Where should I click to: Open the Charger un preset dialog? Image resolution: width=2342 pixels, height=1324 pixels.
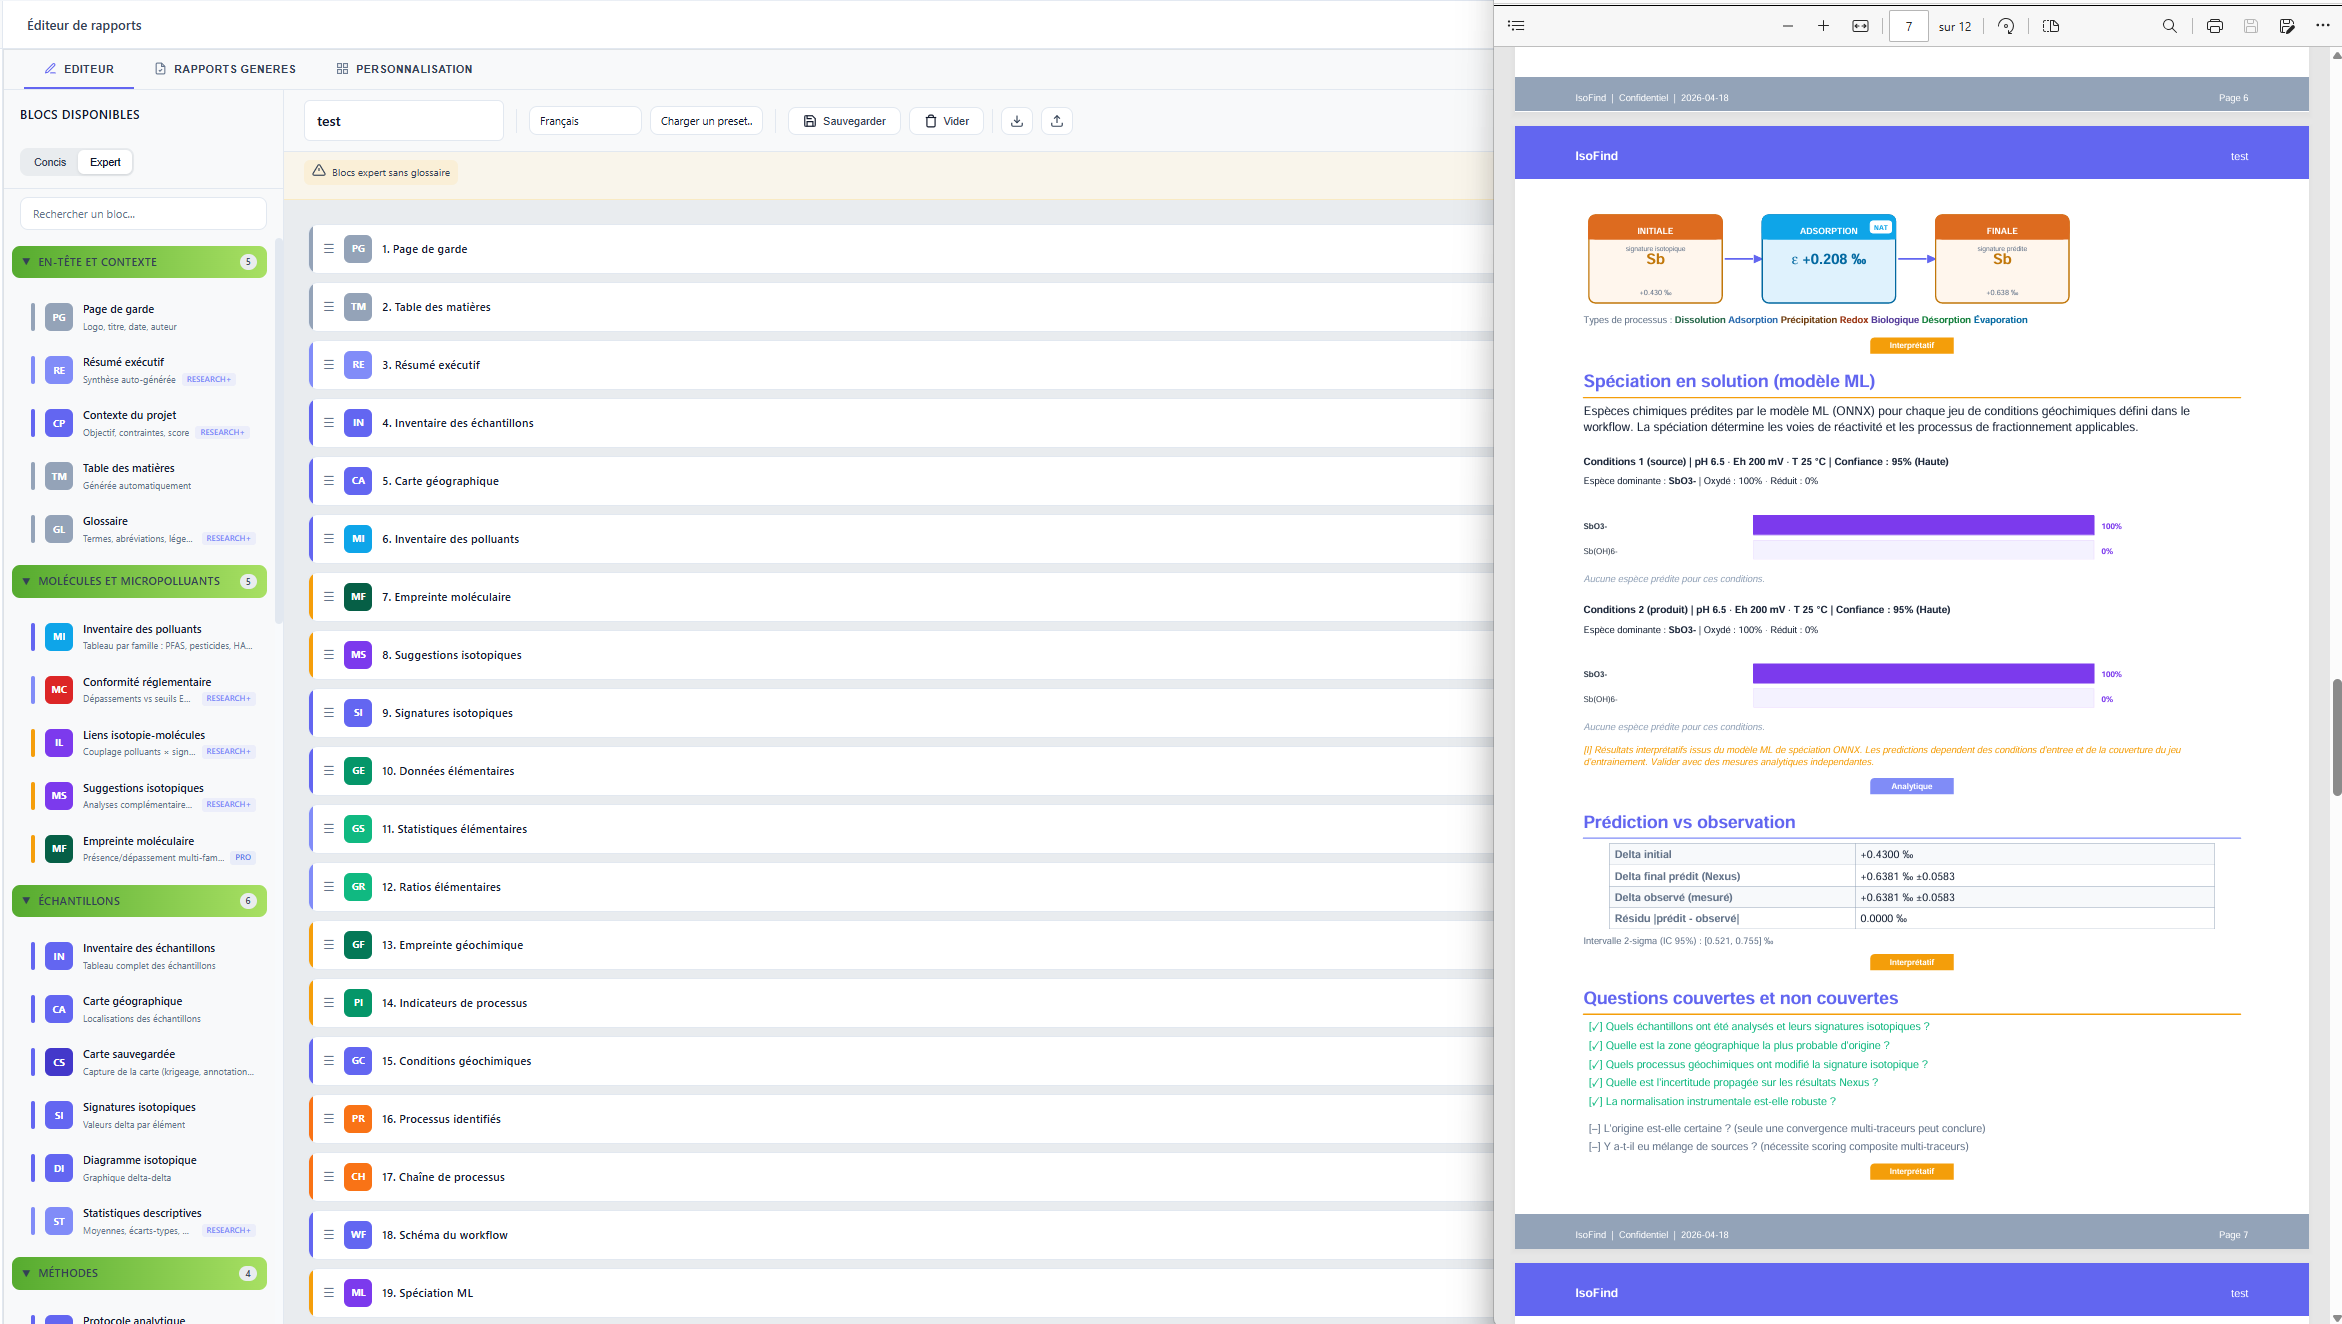point(706,120)
